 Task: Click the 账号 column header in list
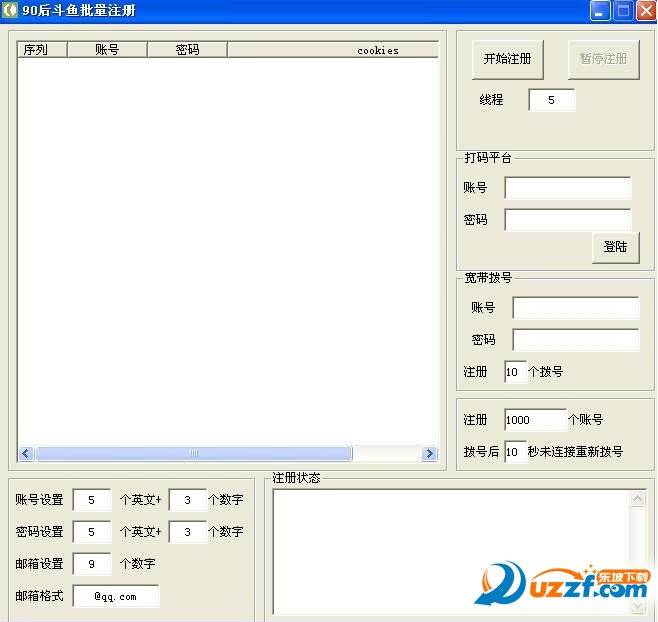107,50
